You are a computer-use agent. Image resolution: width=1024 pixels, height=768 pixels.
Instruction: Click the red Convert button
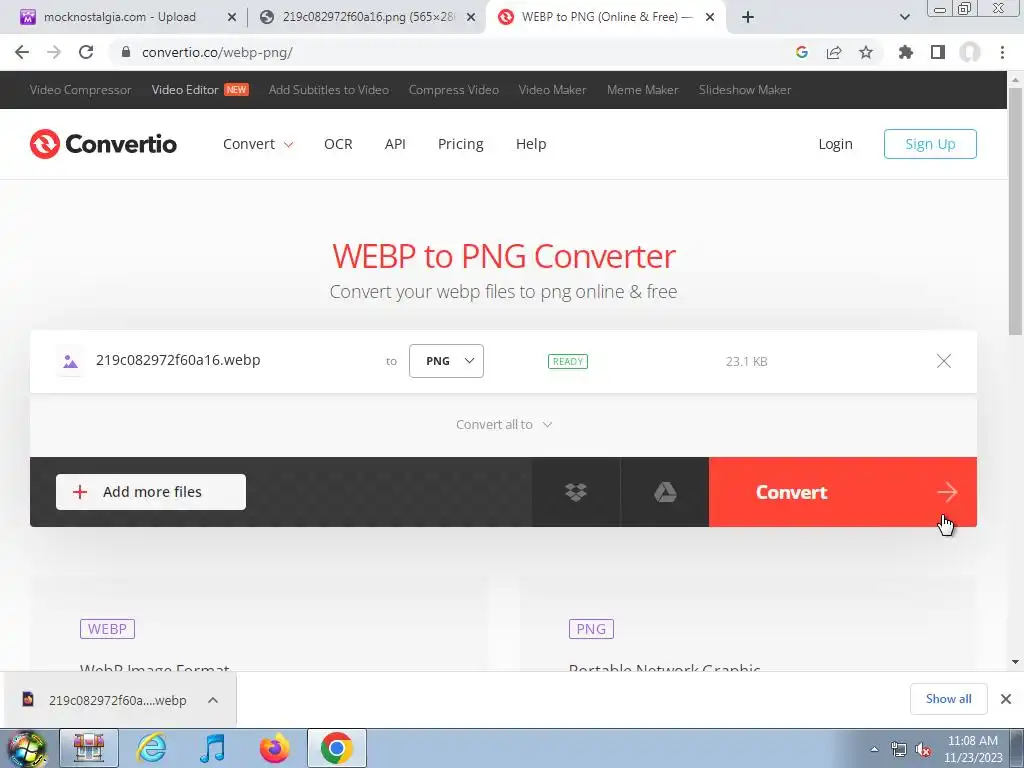[842, 492]
